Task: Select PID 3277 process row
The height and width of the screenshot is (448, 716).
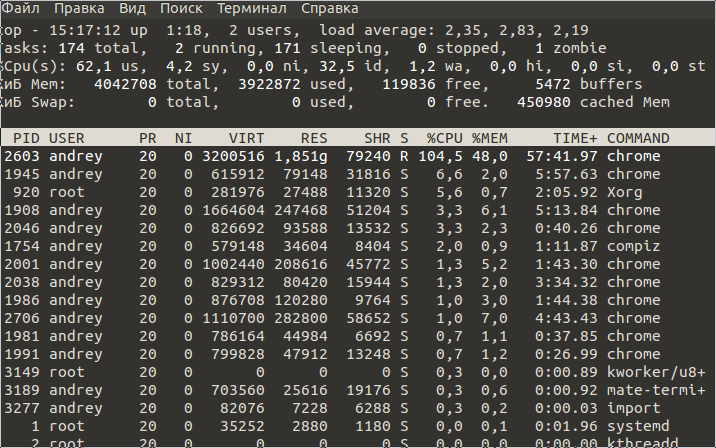Action: pos(358,408)
